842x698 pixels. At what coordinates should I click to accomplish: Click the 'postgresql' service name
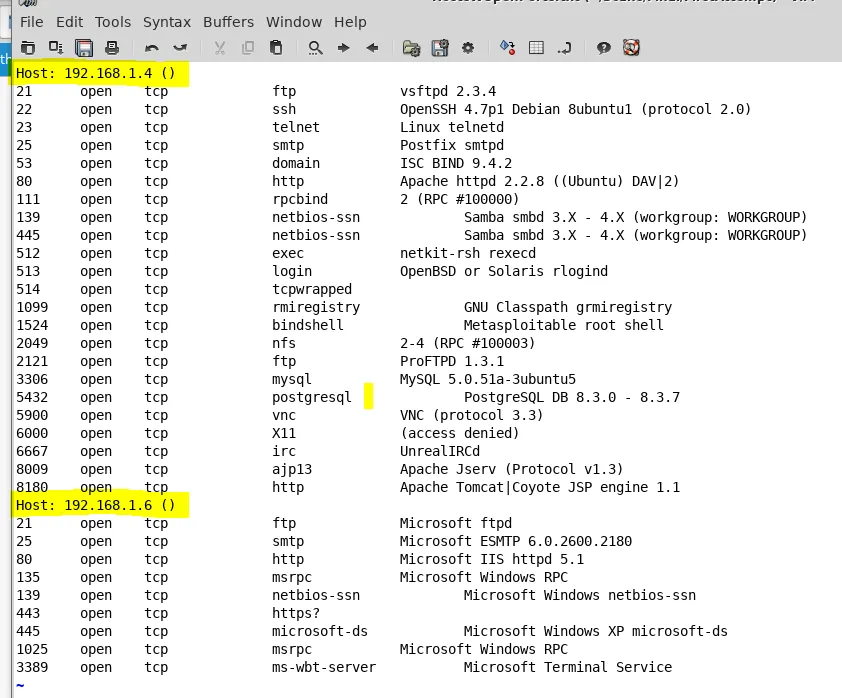[311, 397]
